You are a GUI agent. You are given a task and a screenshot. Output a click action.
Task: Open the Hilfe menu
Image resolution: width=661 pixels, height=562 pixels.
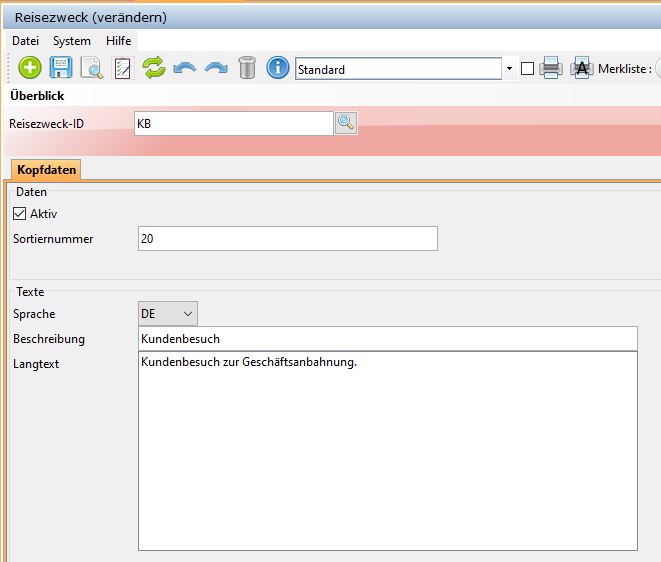click(118, 41)
